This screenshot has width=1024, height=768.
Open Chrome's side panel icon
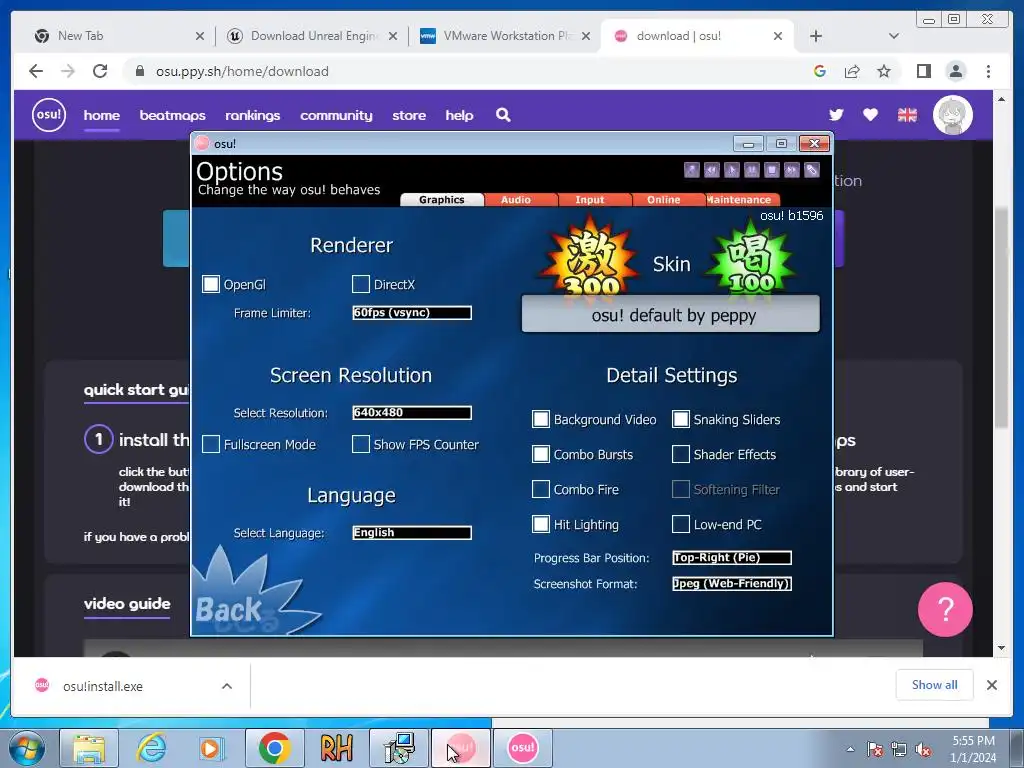(x=923, y=71)
